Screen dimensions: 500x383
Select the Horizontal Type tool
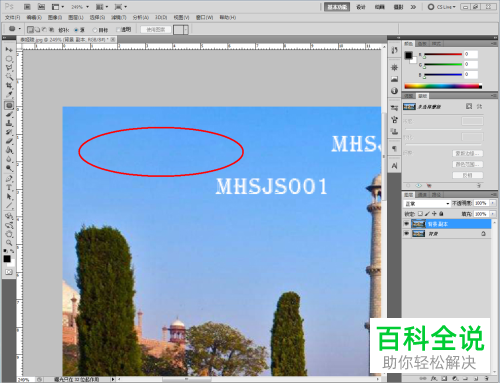click(x=9, y=188)
